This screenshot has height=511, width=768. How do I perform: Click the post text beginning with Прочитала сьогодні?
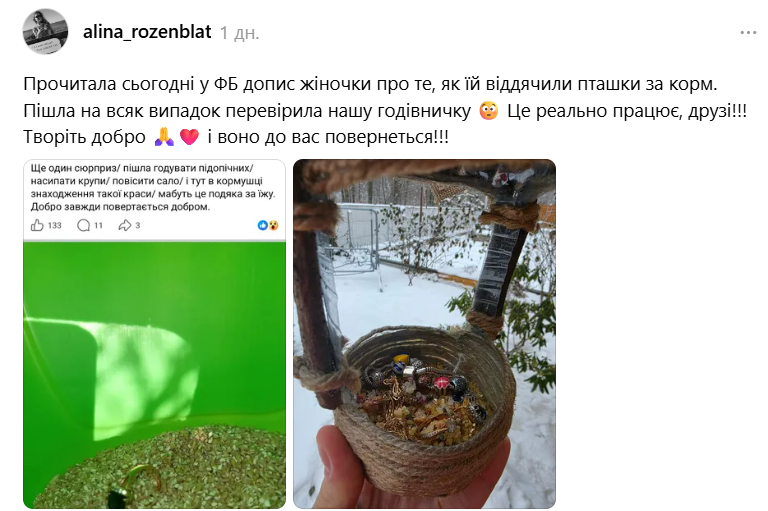click(x=385, y=110)
